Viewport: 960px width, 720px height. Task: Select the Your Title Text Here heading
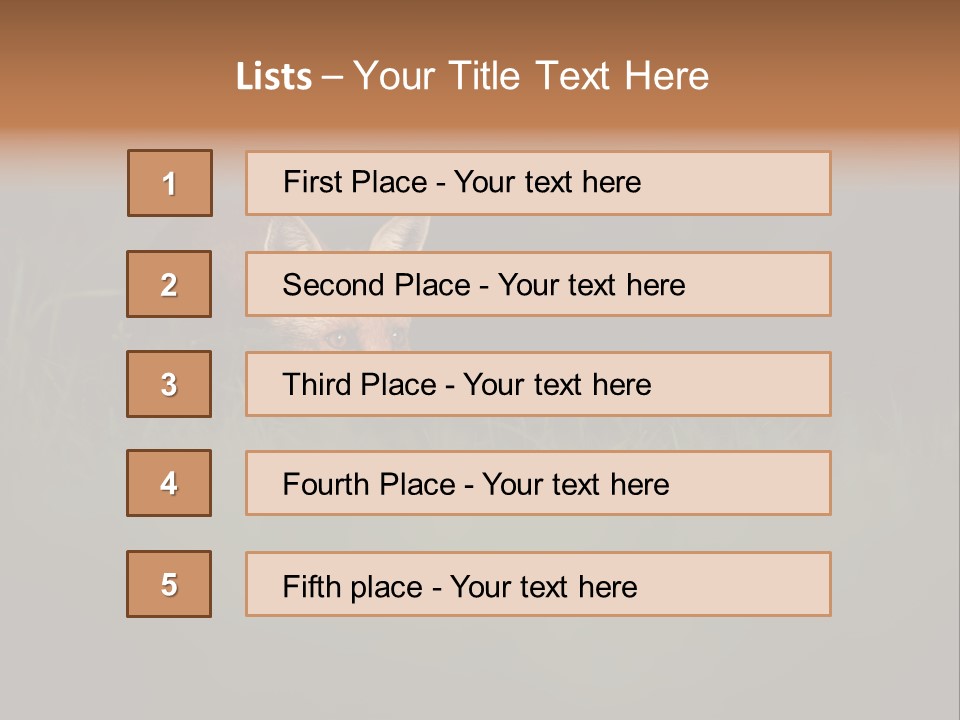click(530, 76)
